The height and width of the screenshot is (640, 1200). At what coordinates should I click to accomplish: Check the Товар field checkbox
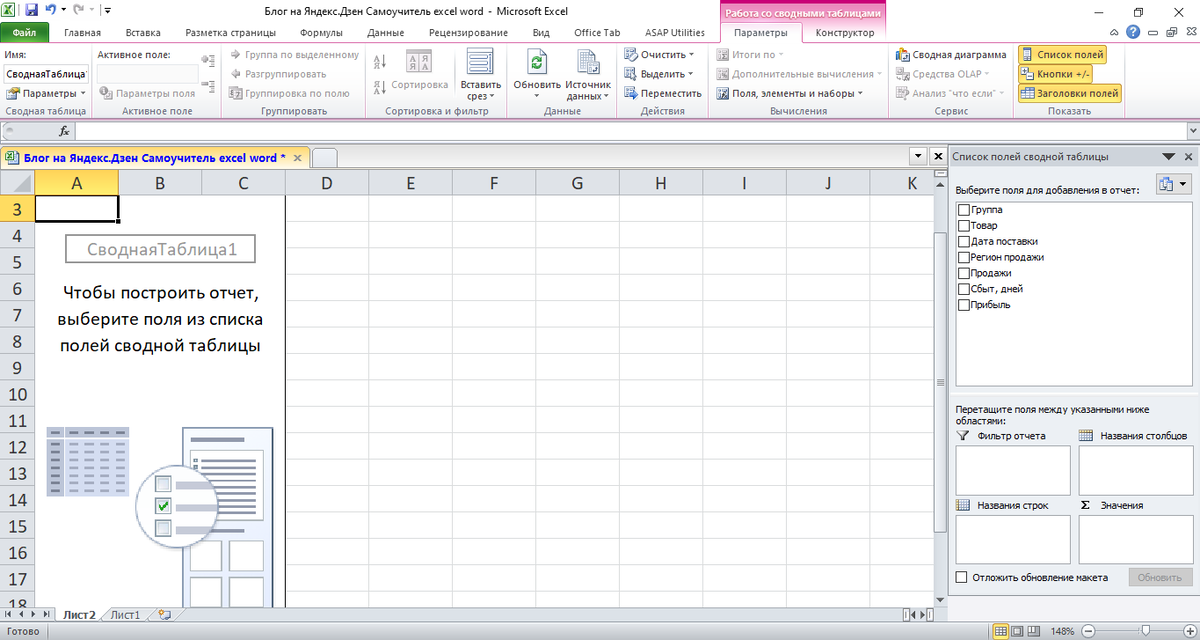[964, 226]
